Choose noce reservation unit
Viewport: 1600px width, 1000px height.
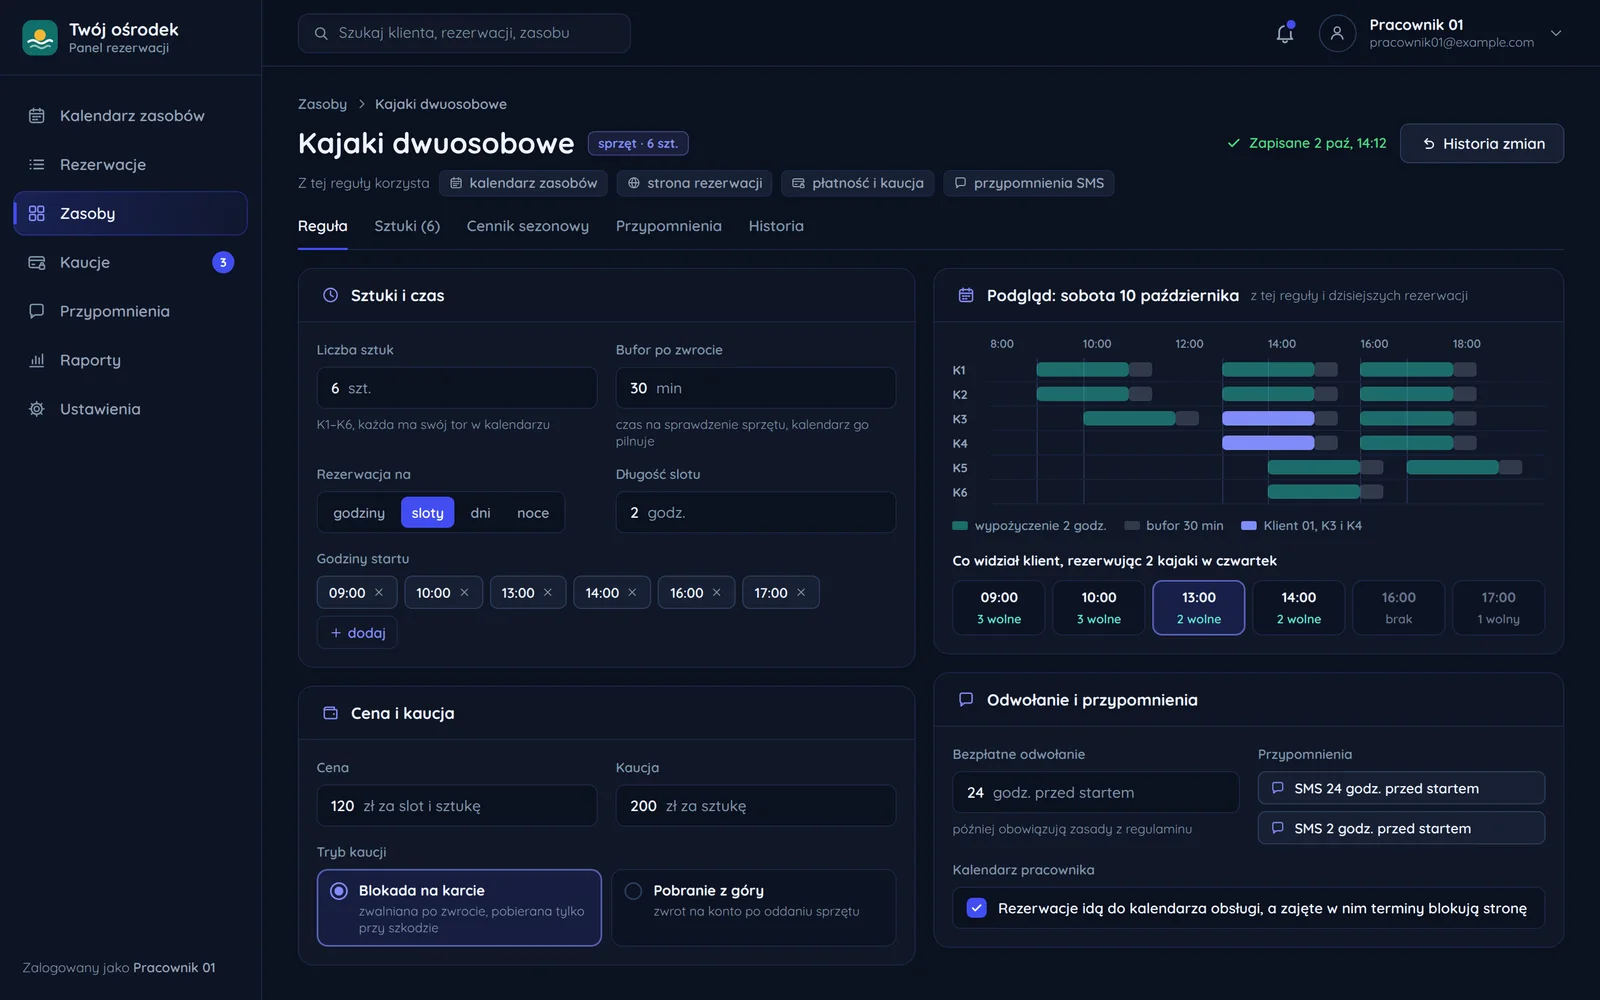533,513
